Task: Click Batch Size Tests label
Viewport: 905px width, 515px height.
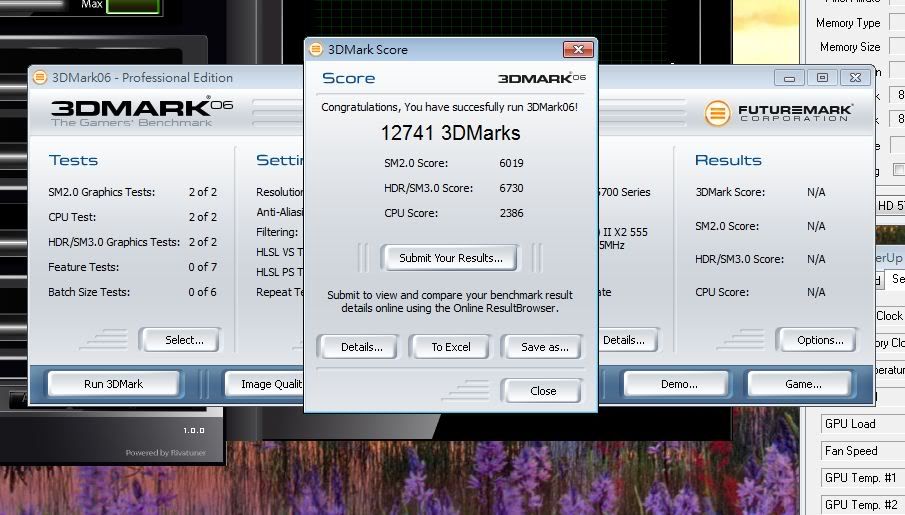Action: click(x=89, y=292)
